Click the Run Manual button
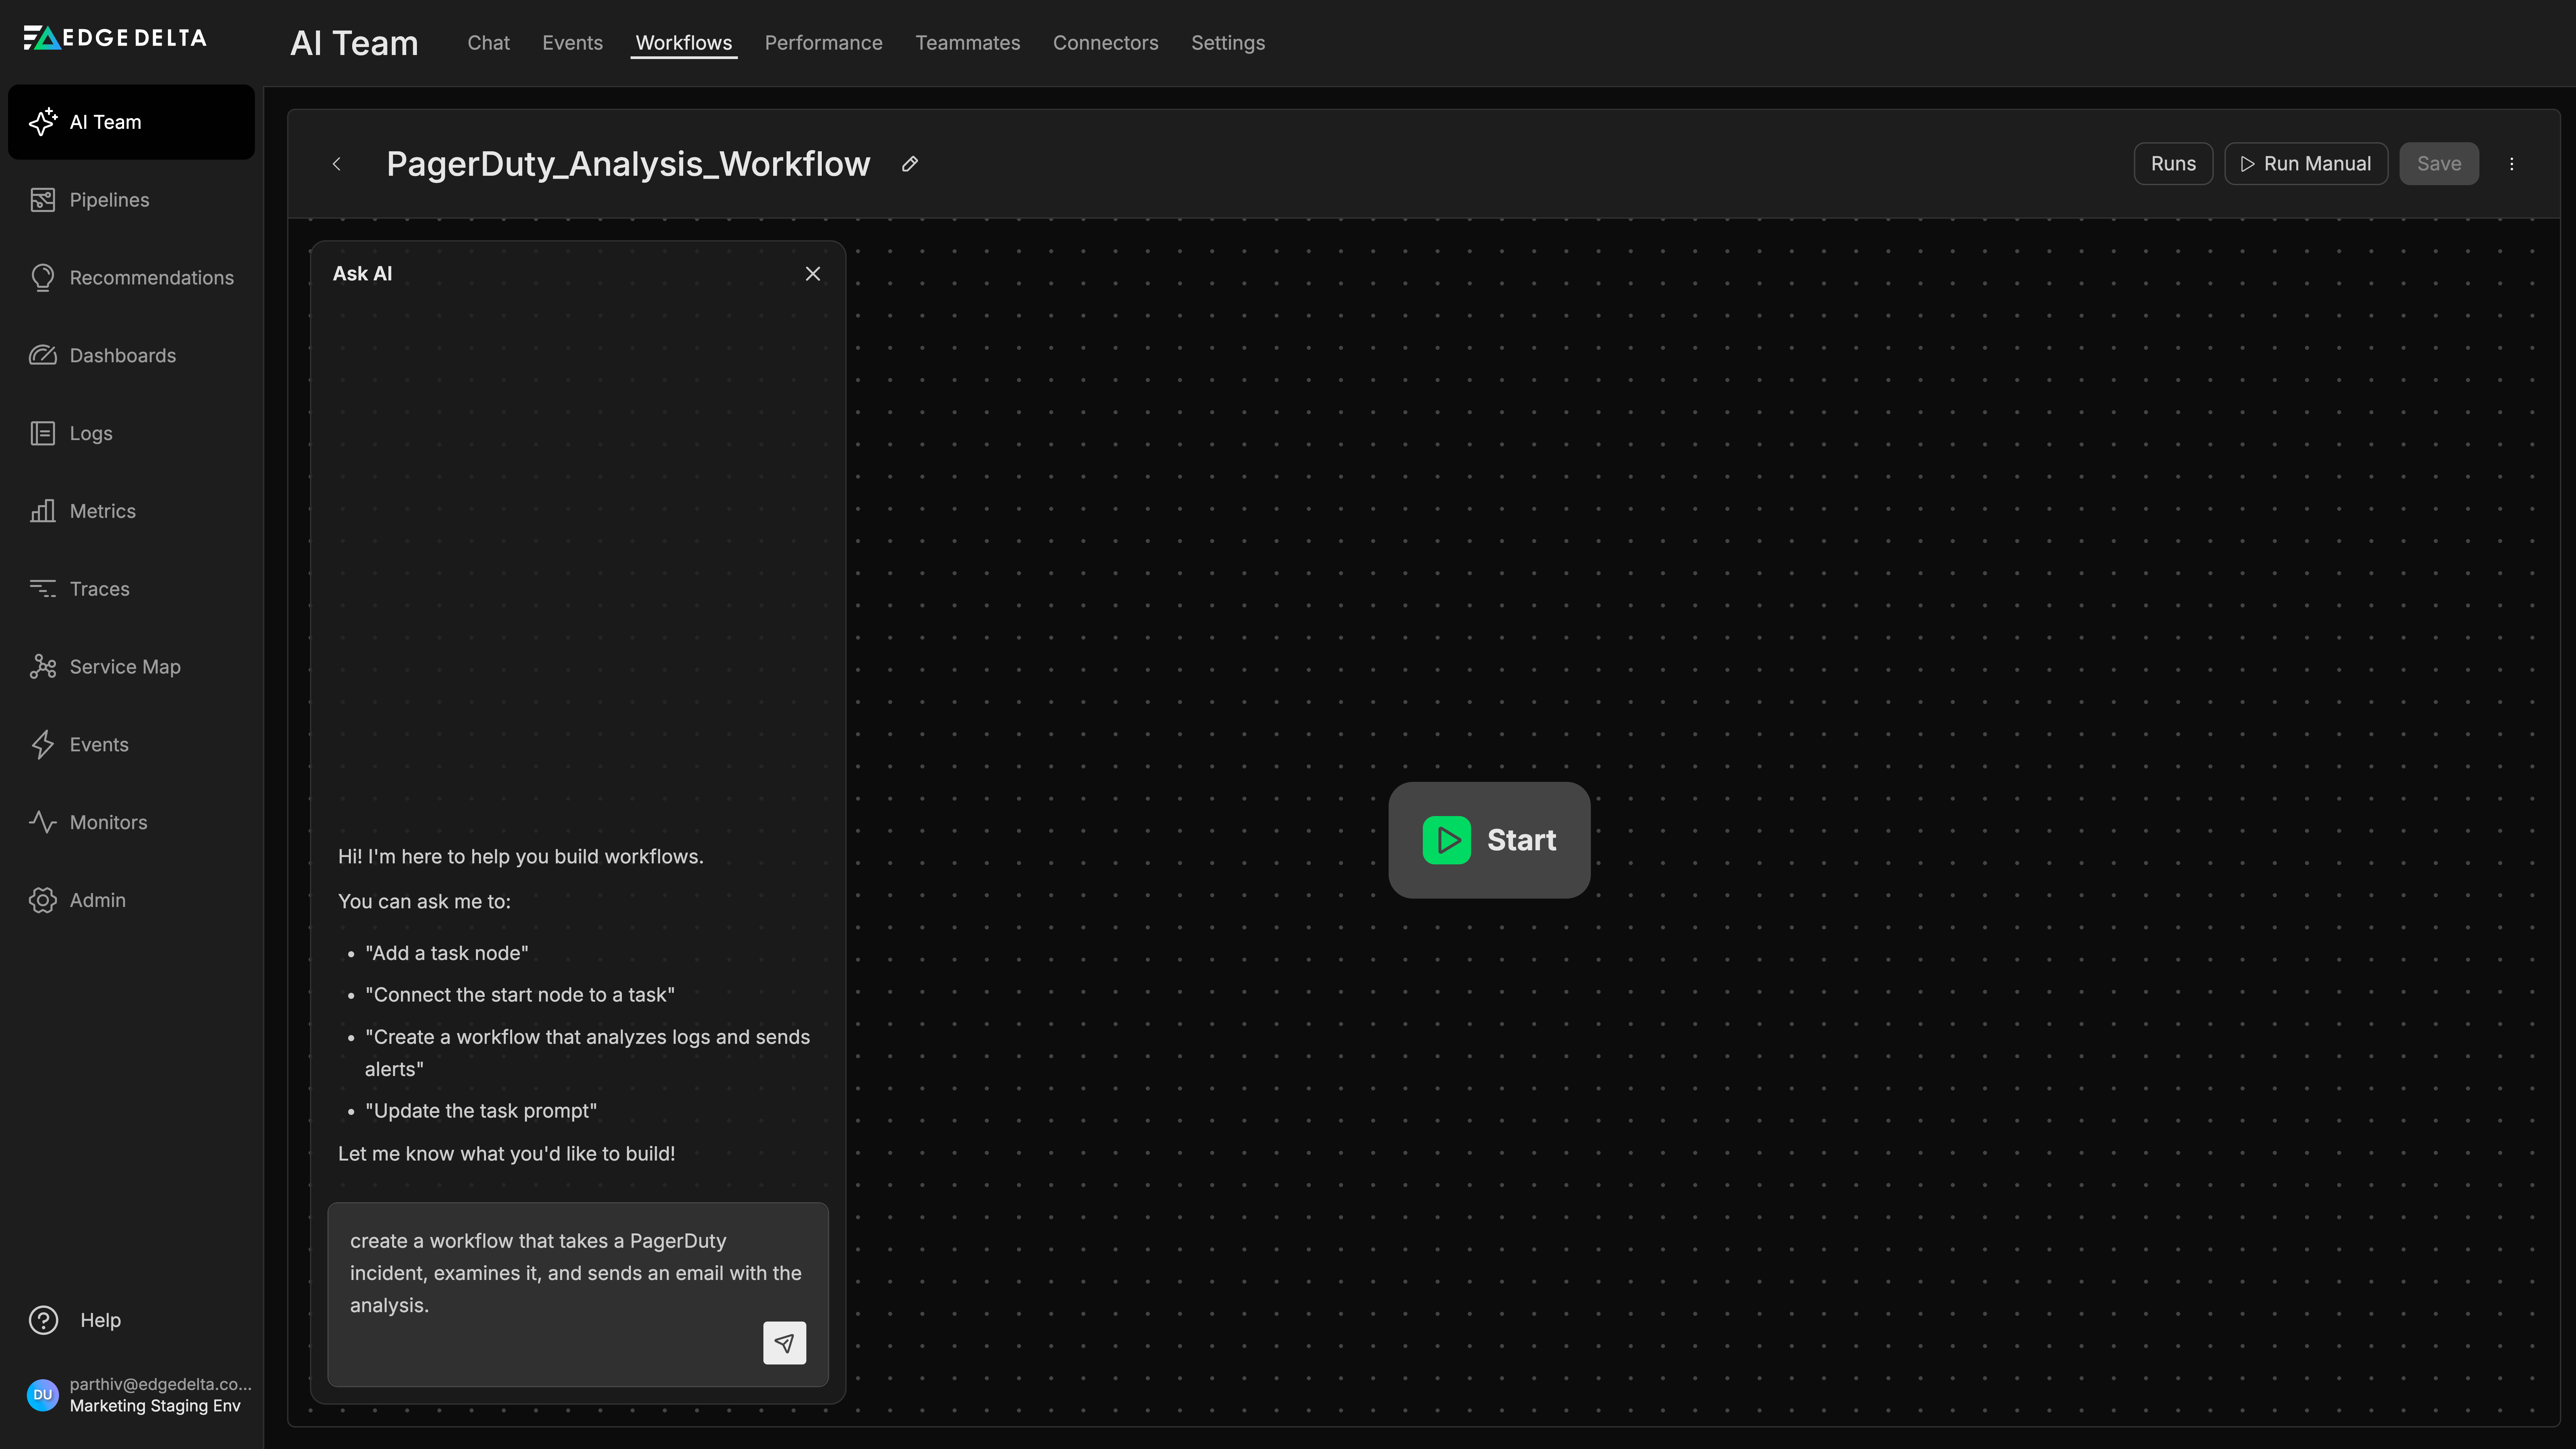This screenshot has height=1449, width=2576. (2306, 164)
